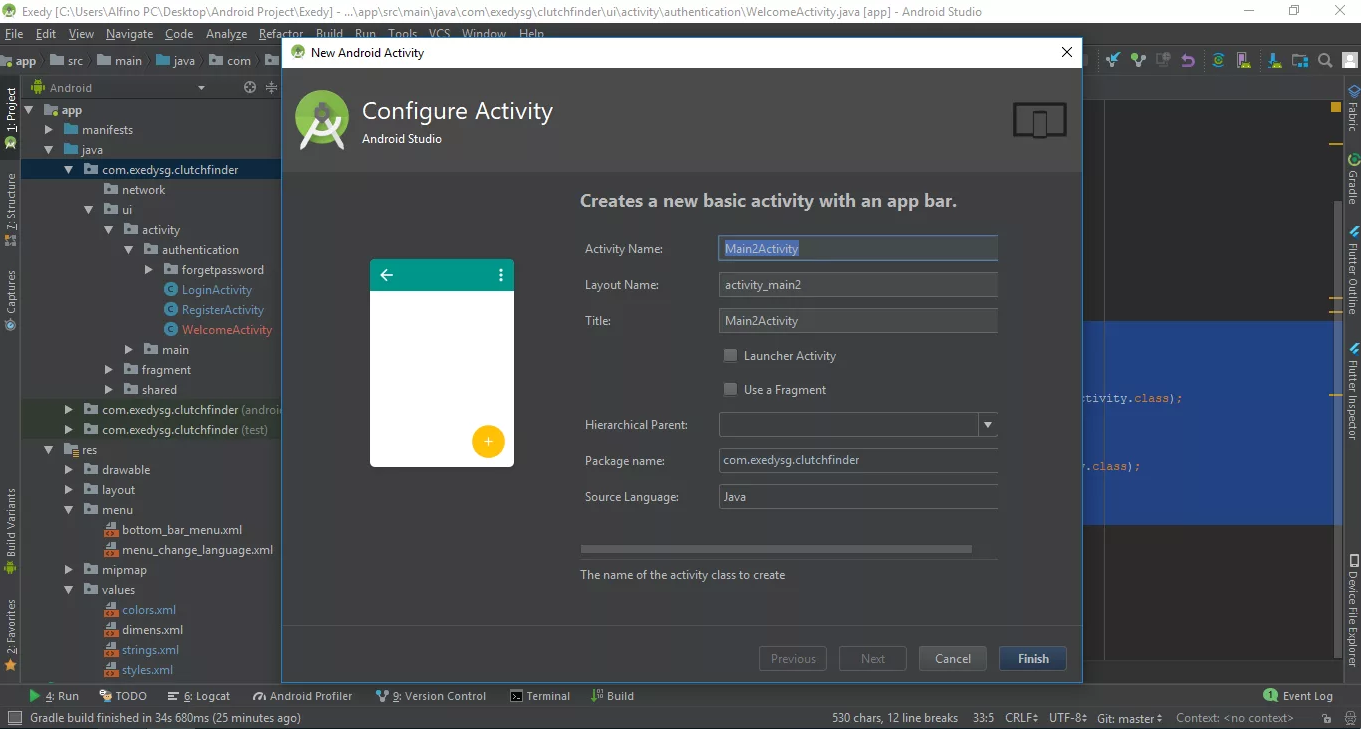Screen dimensions: 1361x729
Task: Open the Event Log button
Action: 1298,696
